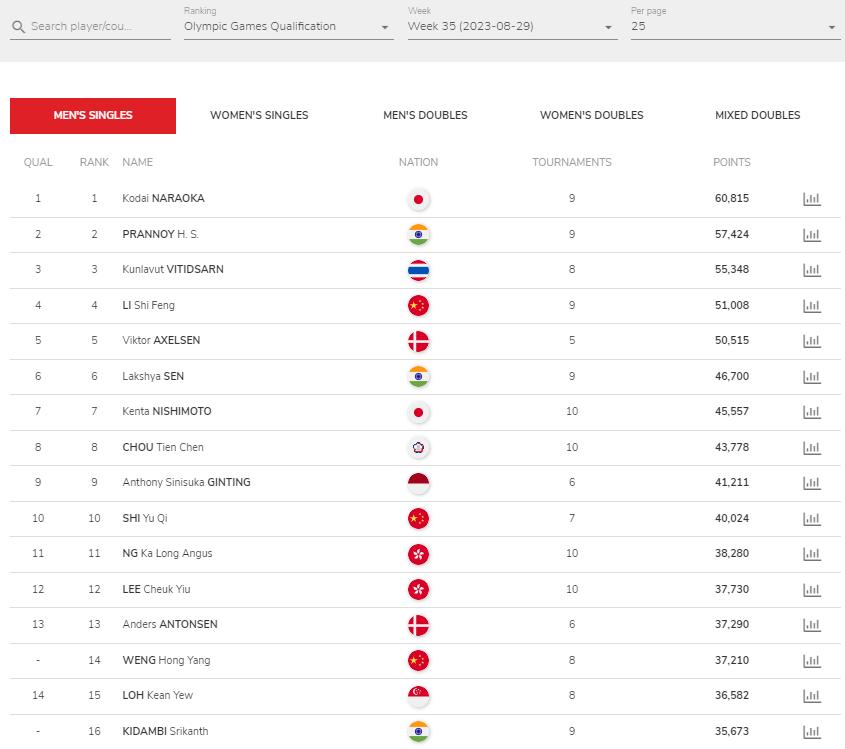Select the Men's Doubles tab
845x749 pixels.
(425, 115)
